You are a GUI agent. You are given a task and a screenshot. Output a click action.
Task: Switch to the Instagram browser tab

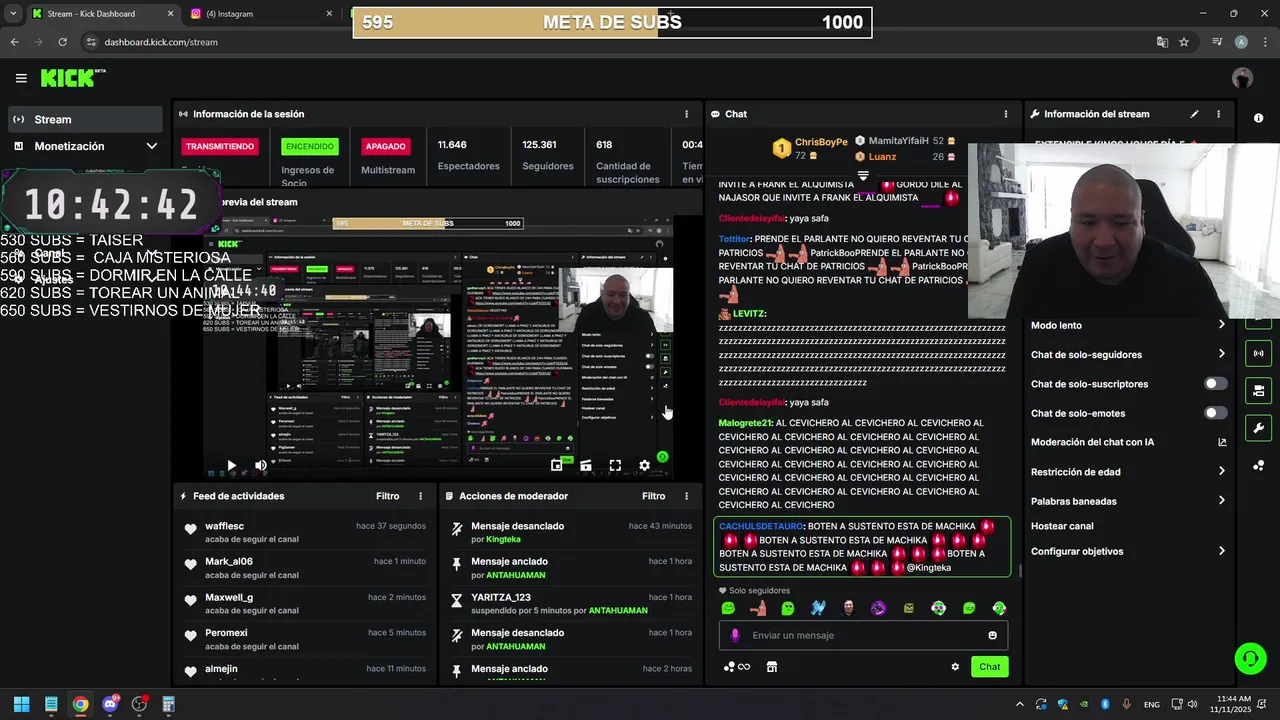coord(262,14)
